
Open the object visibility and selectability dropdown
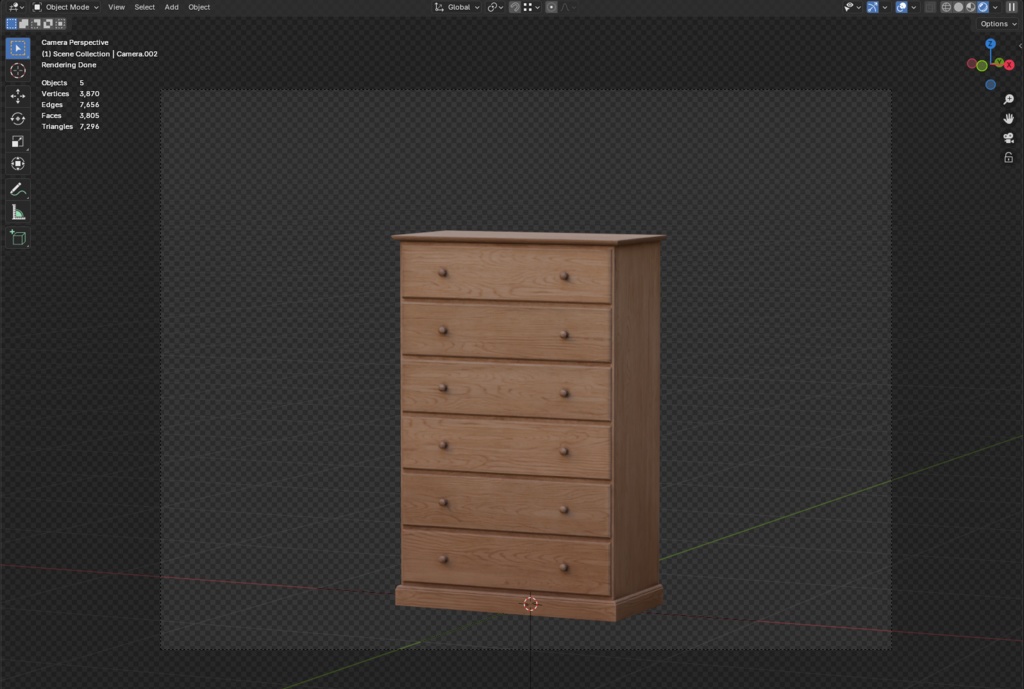point(852,7)
